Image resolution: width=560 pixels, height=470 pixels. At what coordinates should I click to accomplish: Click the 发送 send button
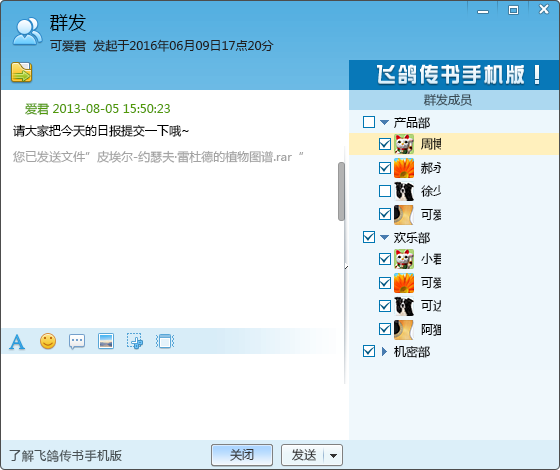(x=303, y=455)
